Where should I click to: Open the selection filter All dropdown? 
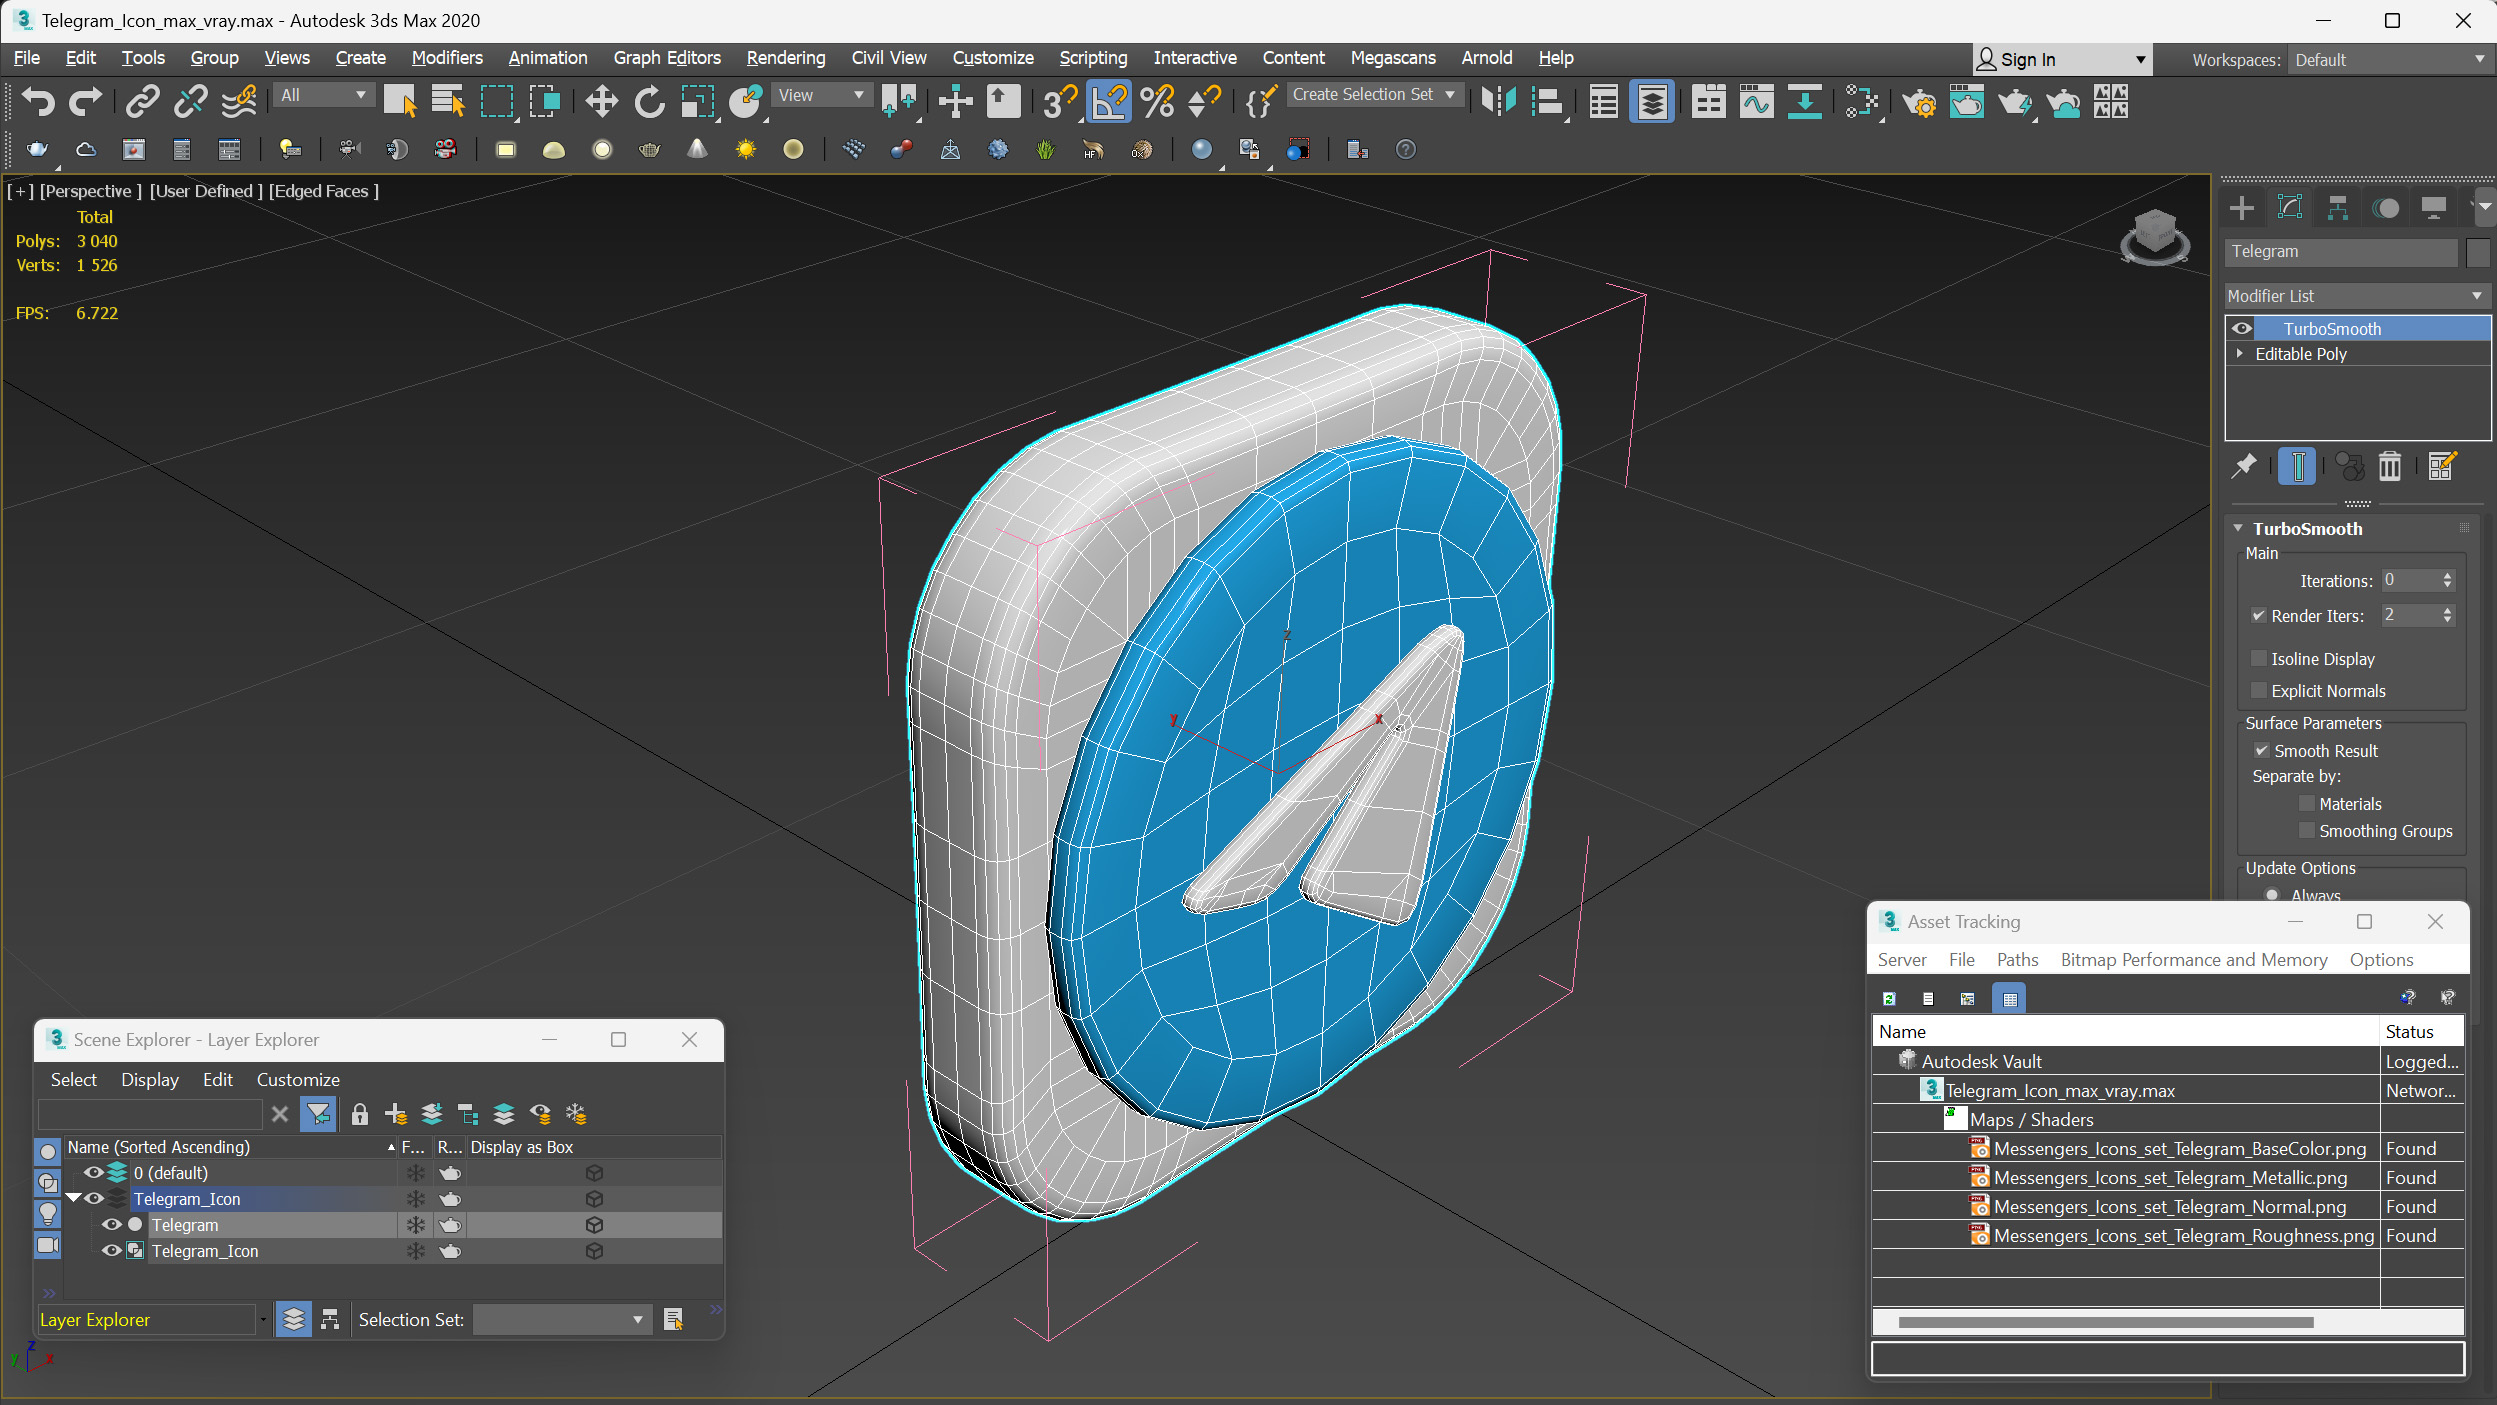(x=323, y=95)
